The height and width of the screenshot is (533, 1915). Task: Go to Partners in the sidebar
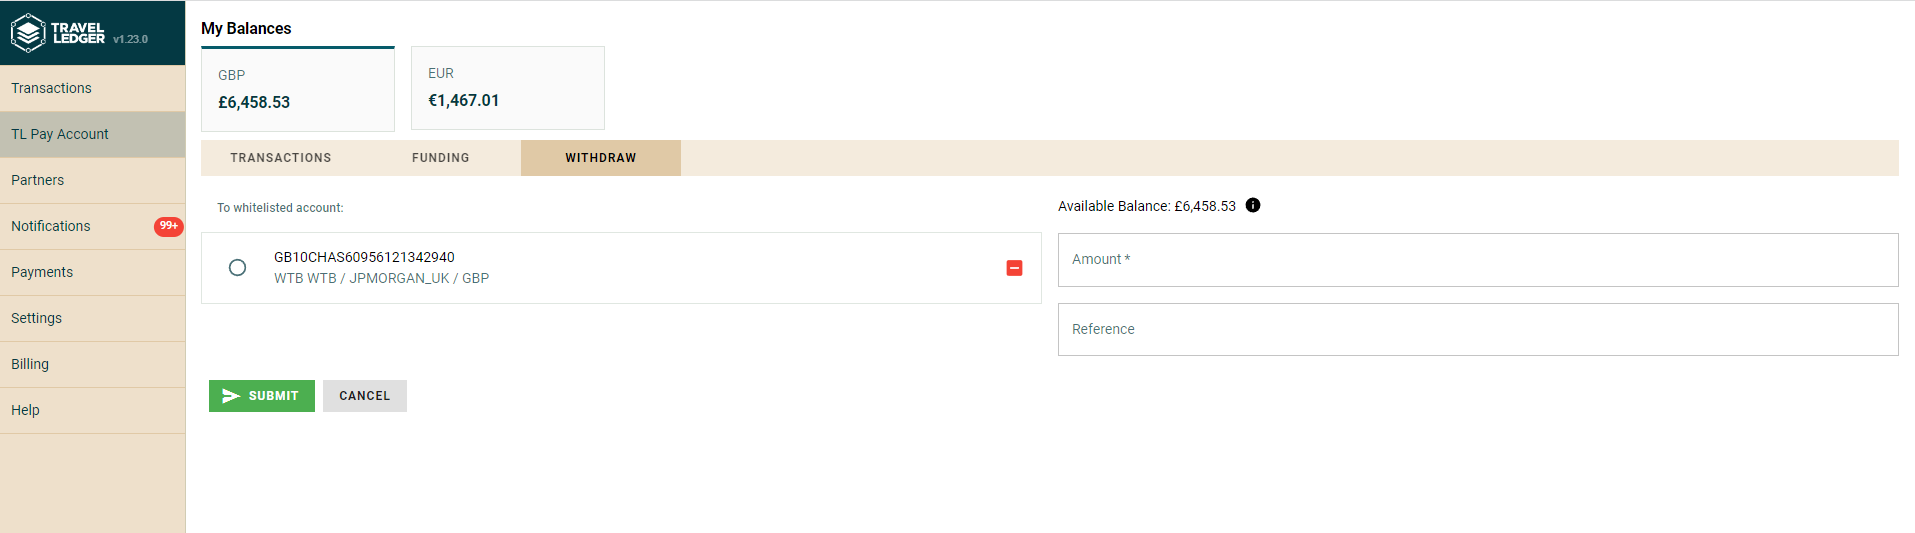click(38, 180)
